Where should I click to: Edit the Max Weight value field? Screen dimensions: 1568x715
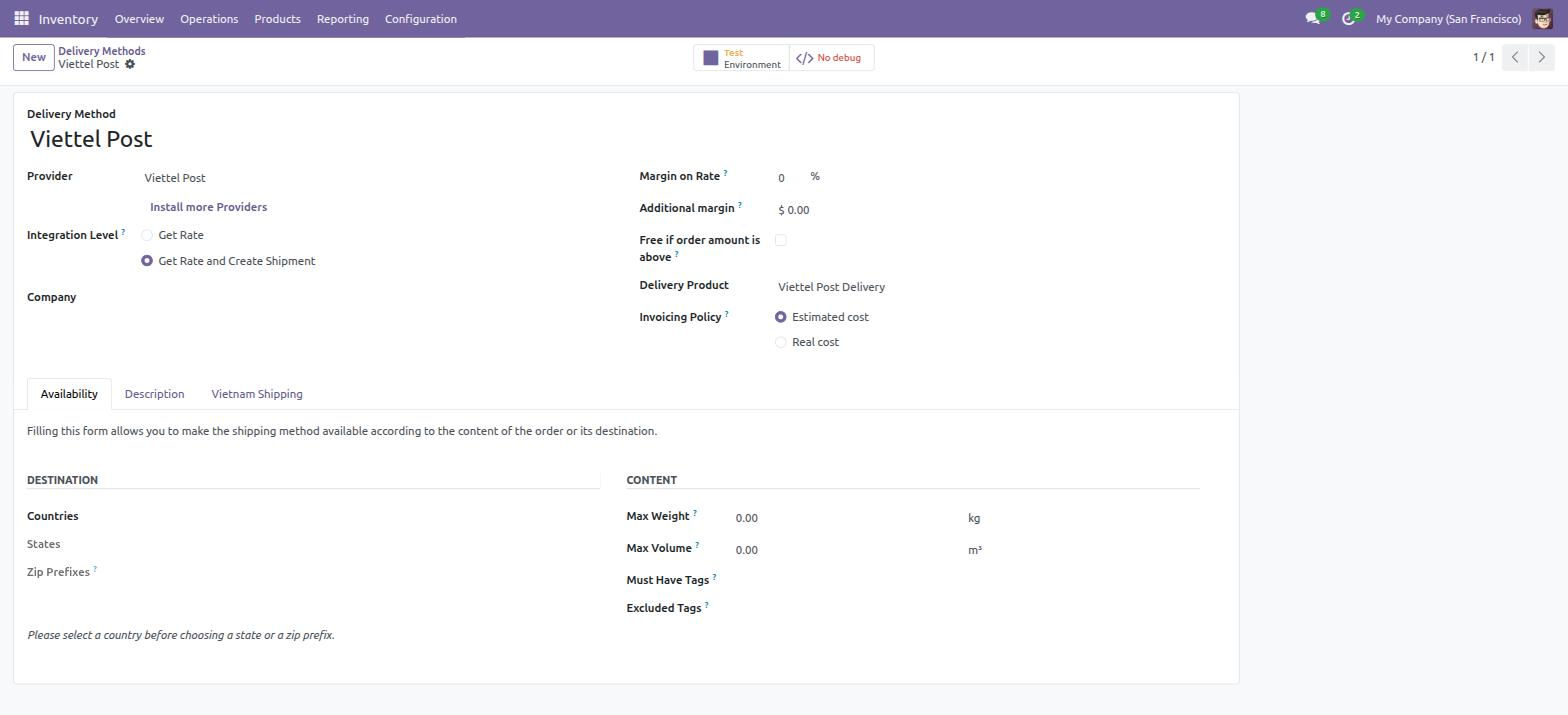[x=848, y=518]
